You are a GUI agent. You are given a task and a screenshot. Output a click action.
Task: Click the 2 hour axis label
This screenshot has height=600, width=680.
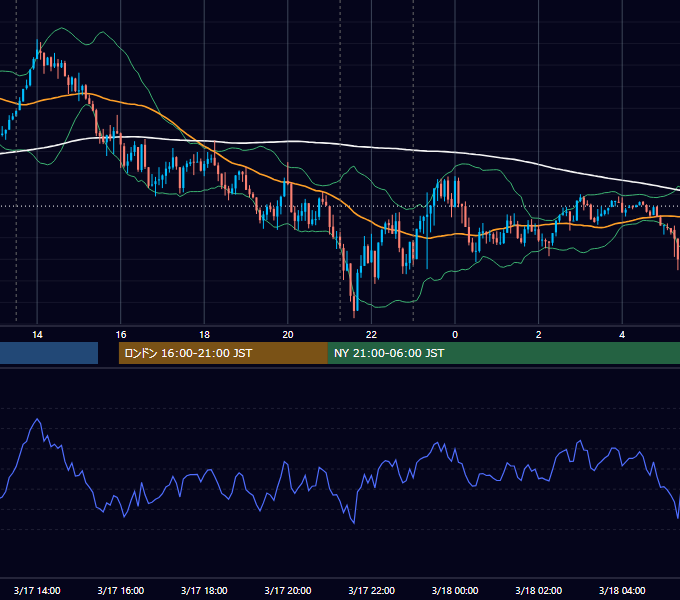(x=538, y=335)
